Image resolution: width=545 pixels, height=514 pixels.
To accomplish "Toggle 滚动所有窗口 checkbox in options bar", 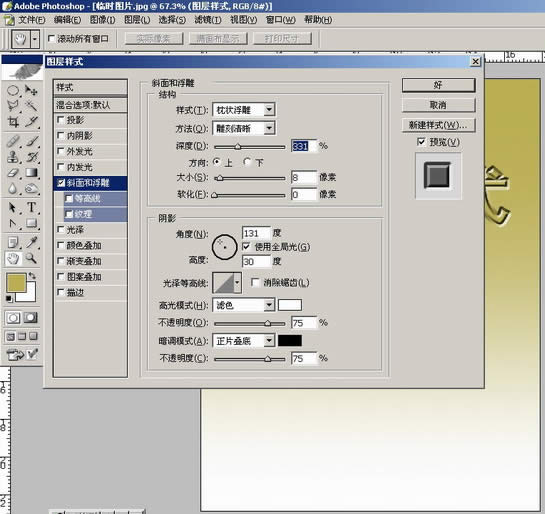I will [x=51, y=38].
